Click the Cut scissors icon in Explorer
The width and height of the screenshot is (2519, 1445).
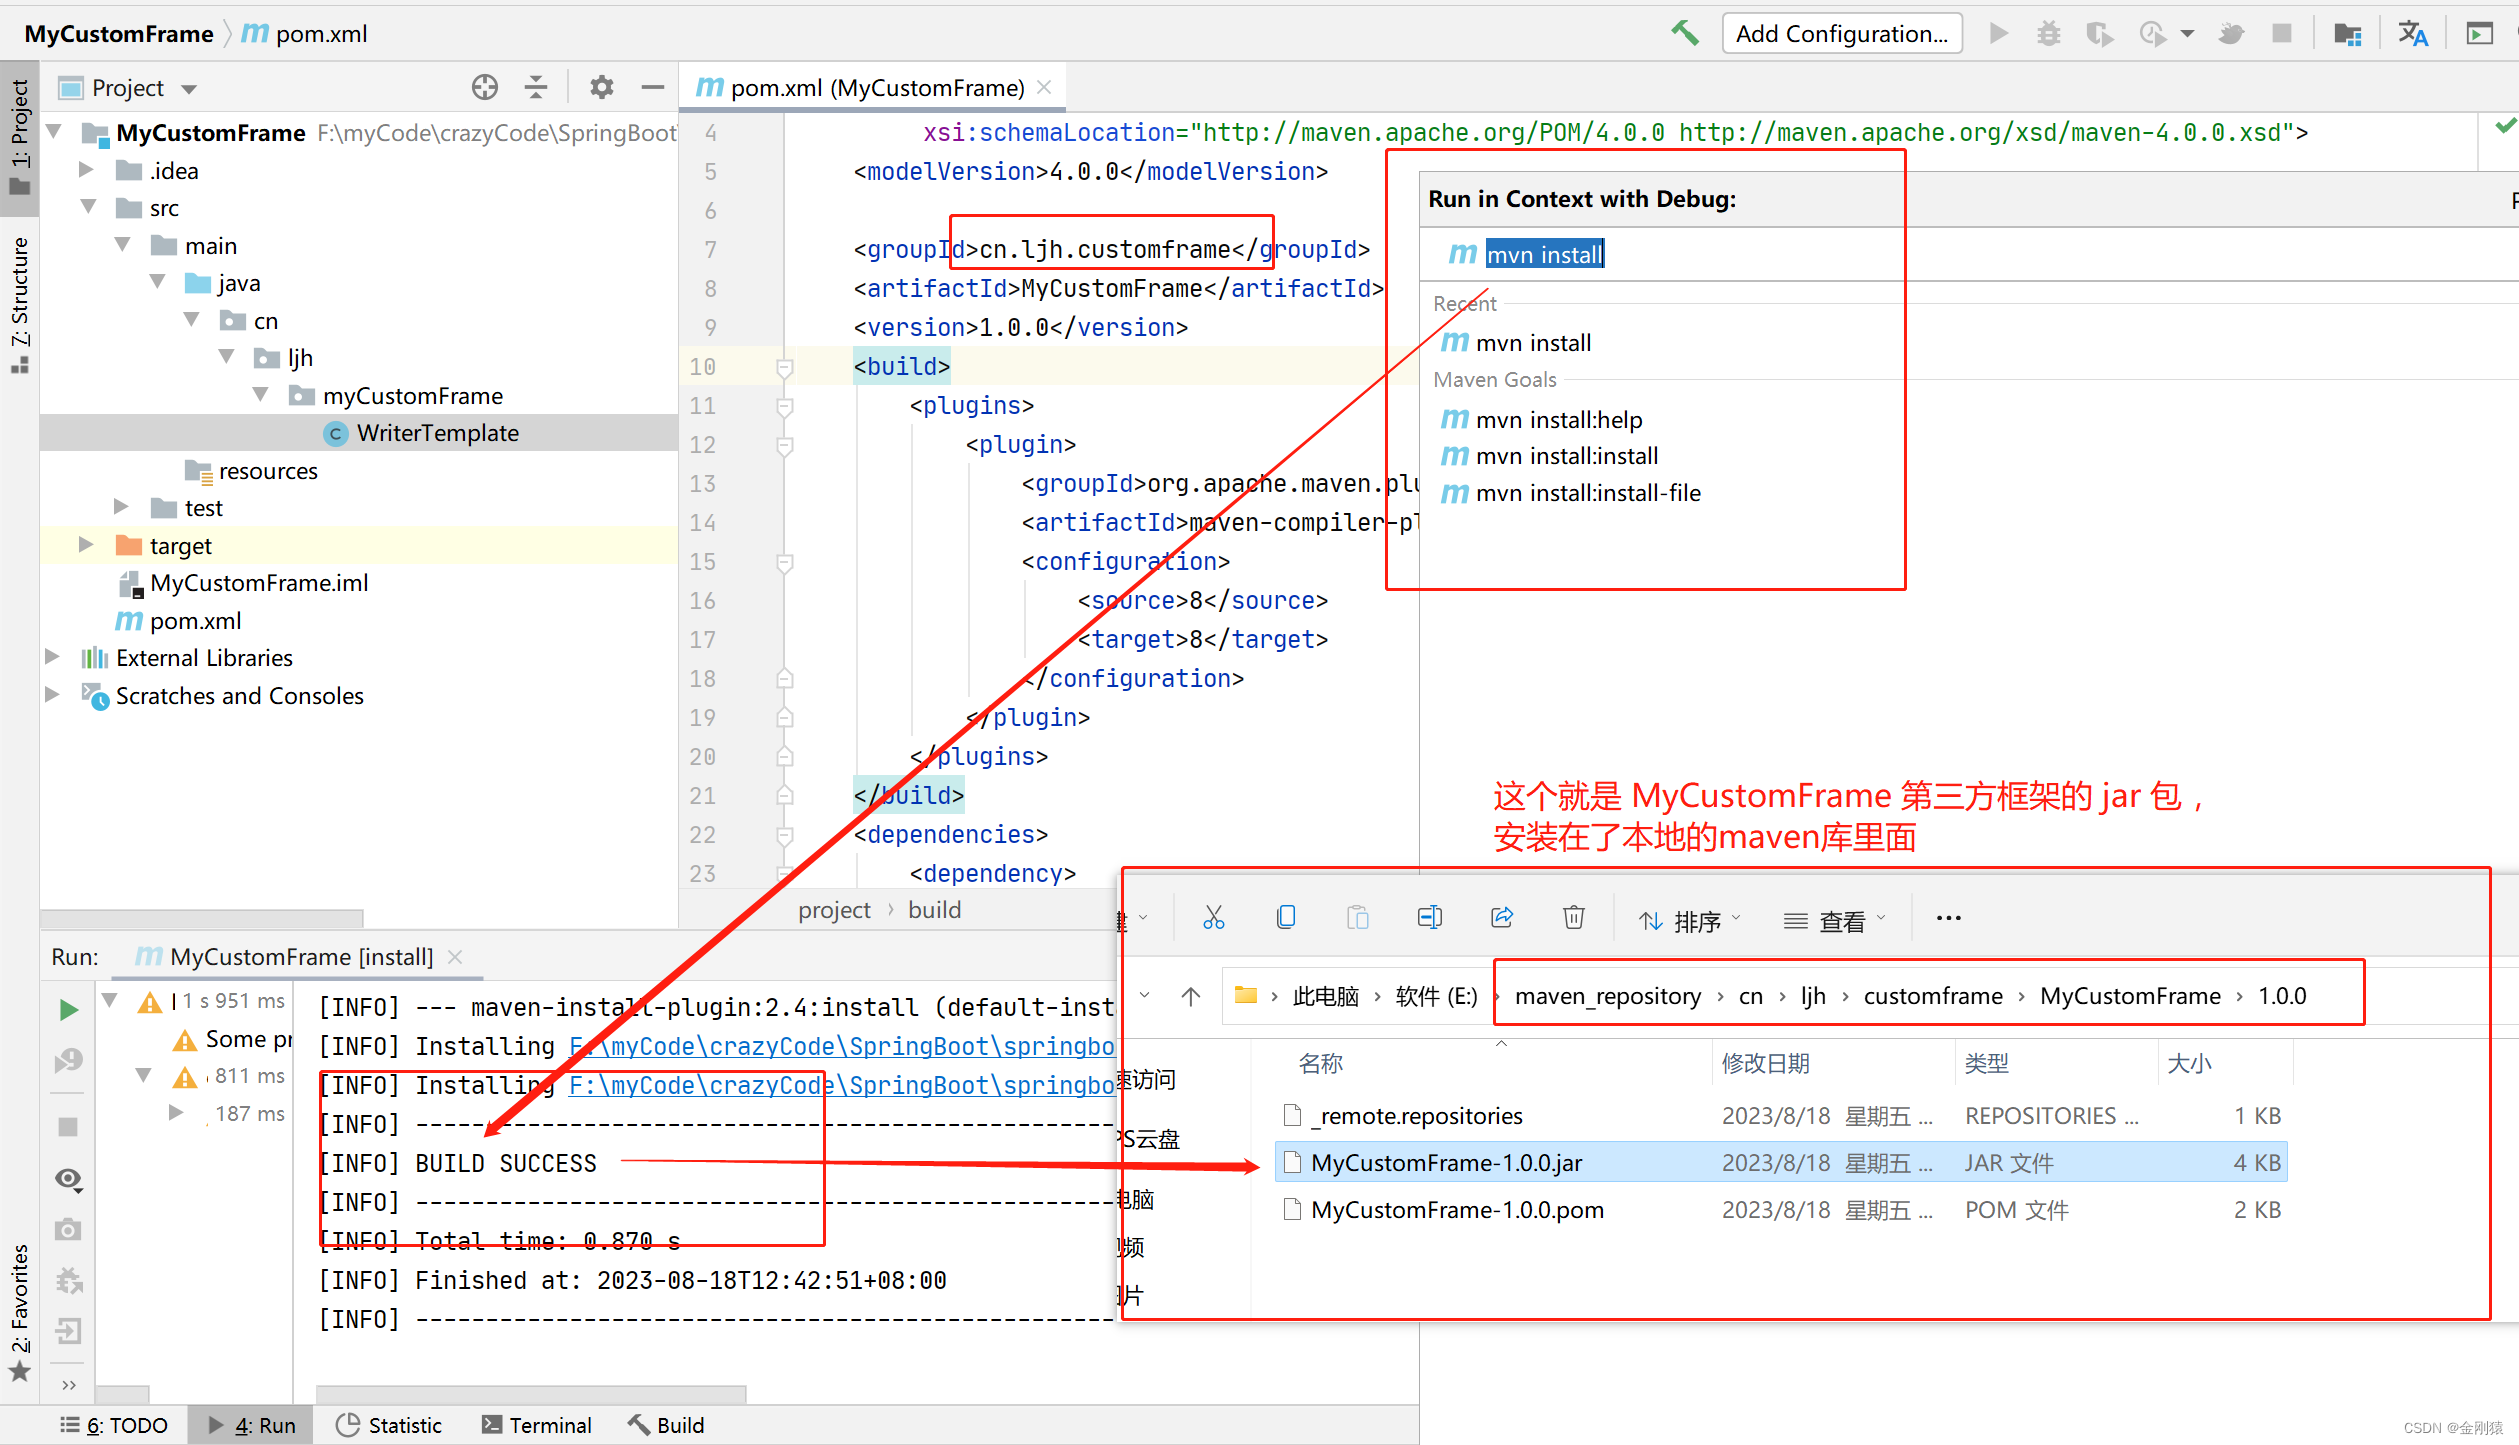coord(1213,918)
